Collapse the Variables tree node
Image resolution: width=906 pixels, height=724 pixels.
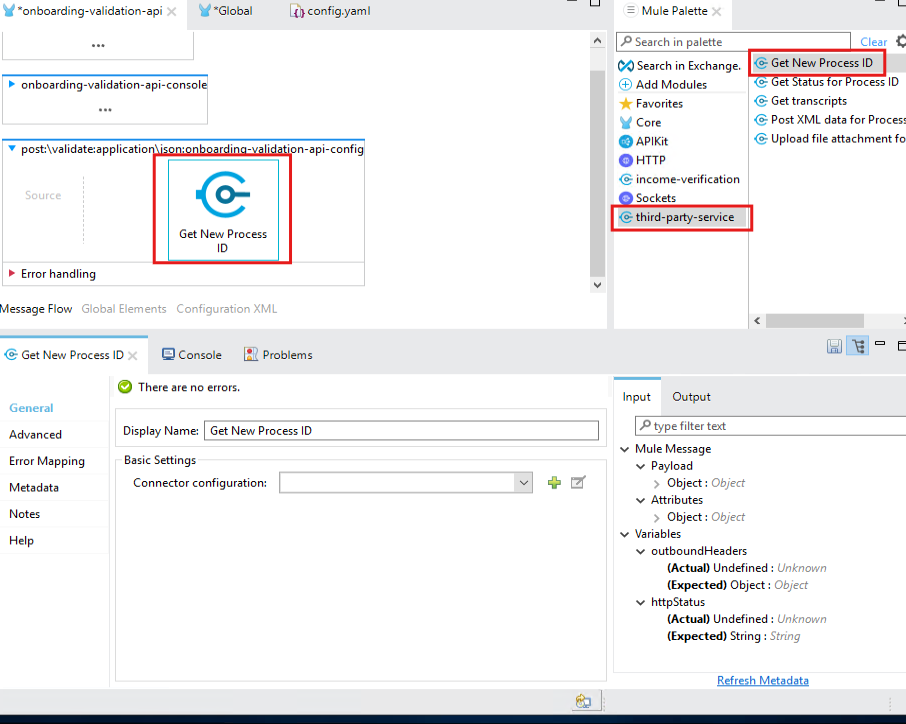coord(625,534)
